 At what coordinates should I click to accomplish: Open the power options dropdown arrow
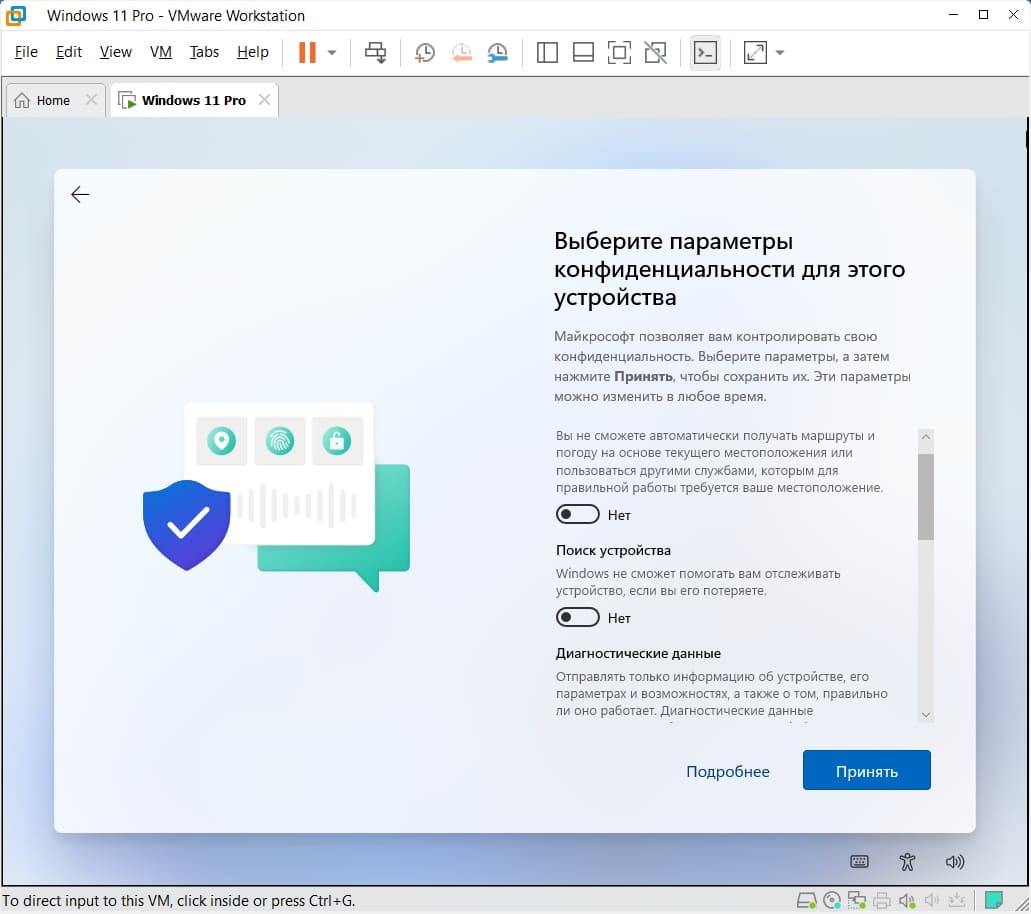pyautogui.click(x=332, y=53)
